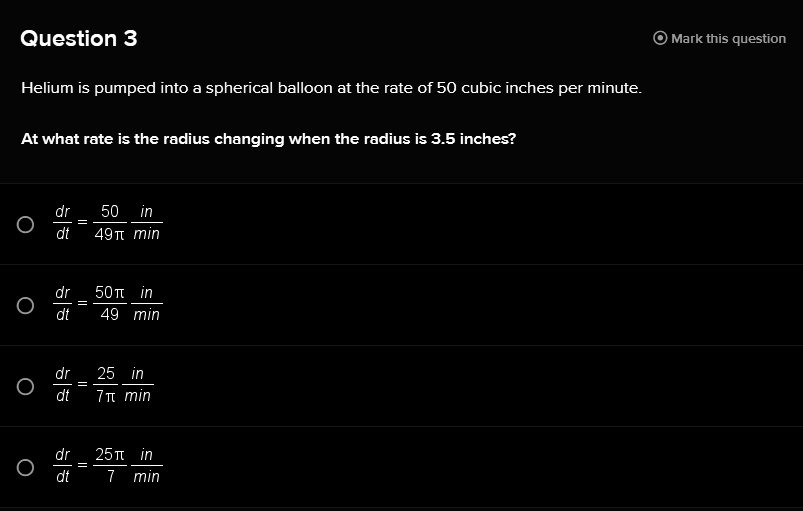The image size is (803, 511).
Task: Click the "Mark this question" text link
Action: (728, 39)
